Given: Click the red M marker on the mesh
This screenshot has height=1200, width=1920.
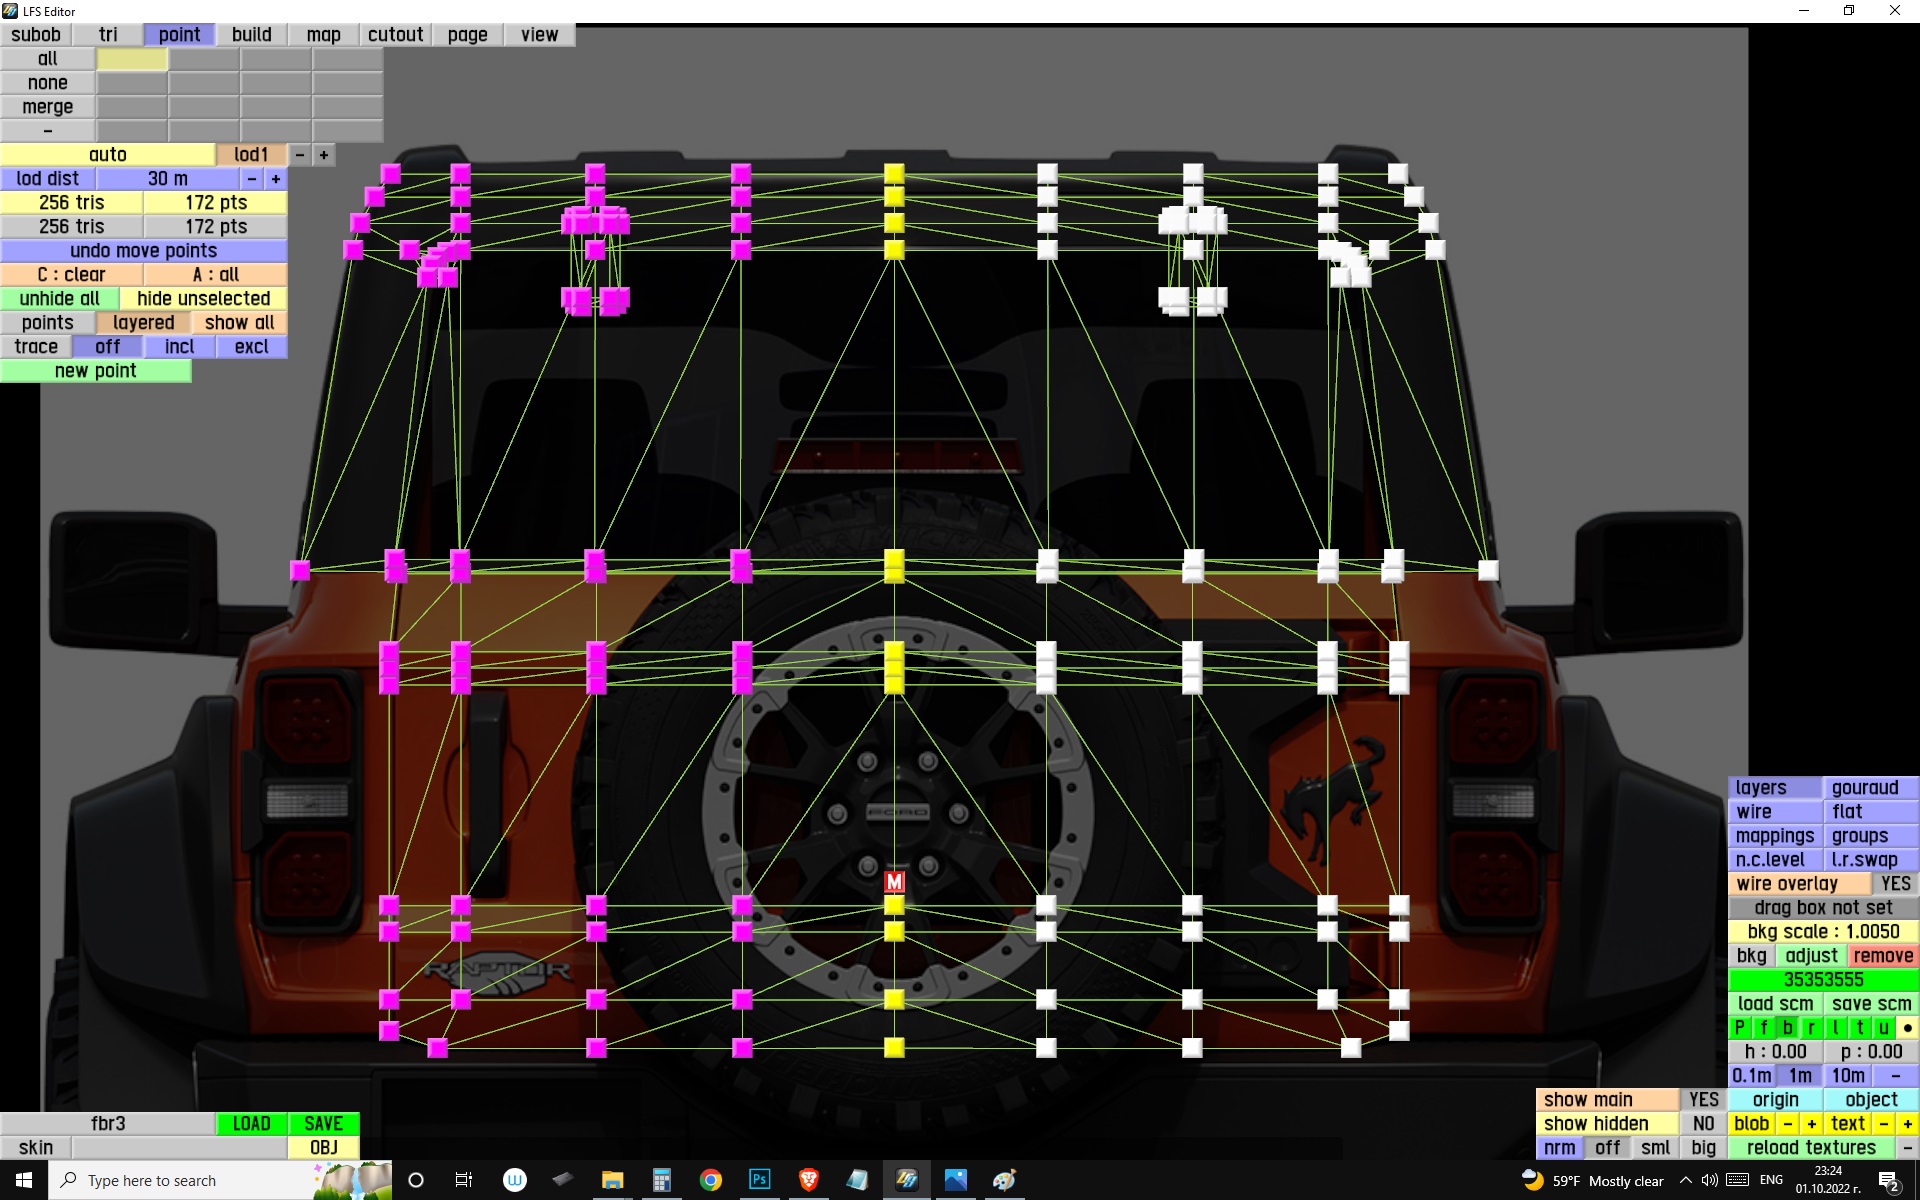Looking at the screenshot, I should click(894, 882).
